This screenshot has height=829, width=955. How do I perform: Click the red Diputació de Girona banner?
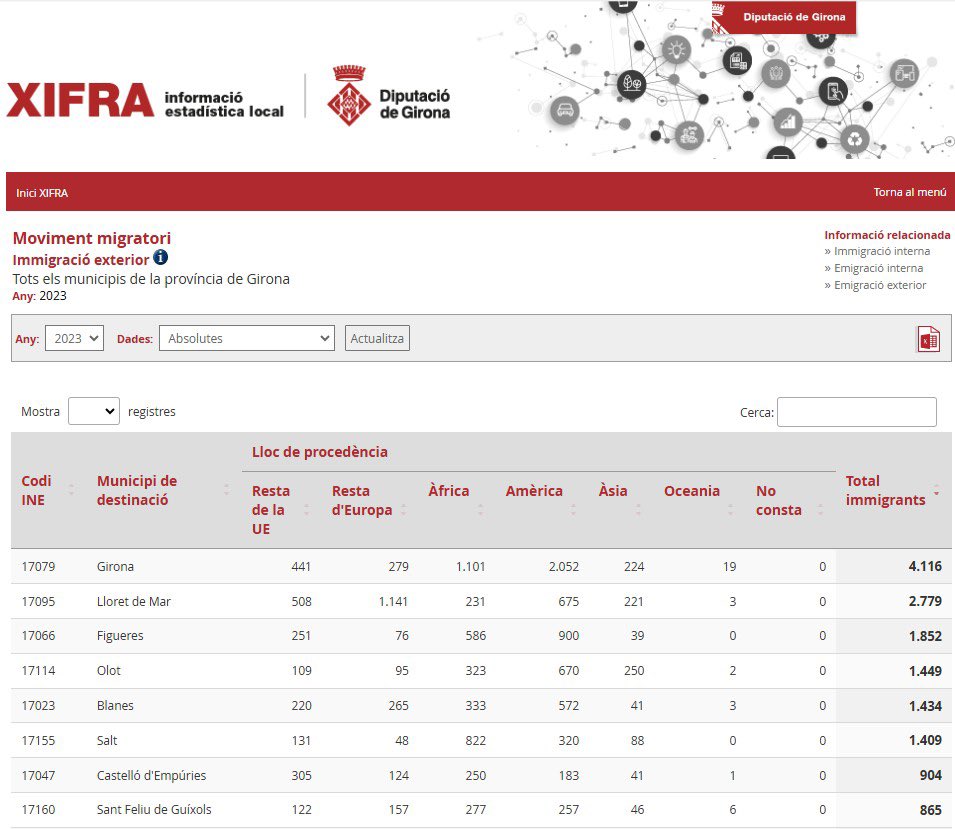pyautogui.click(x=784, y=17)
